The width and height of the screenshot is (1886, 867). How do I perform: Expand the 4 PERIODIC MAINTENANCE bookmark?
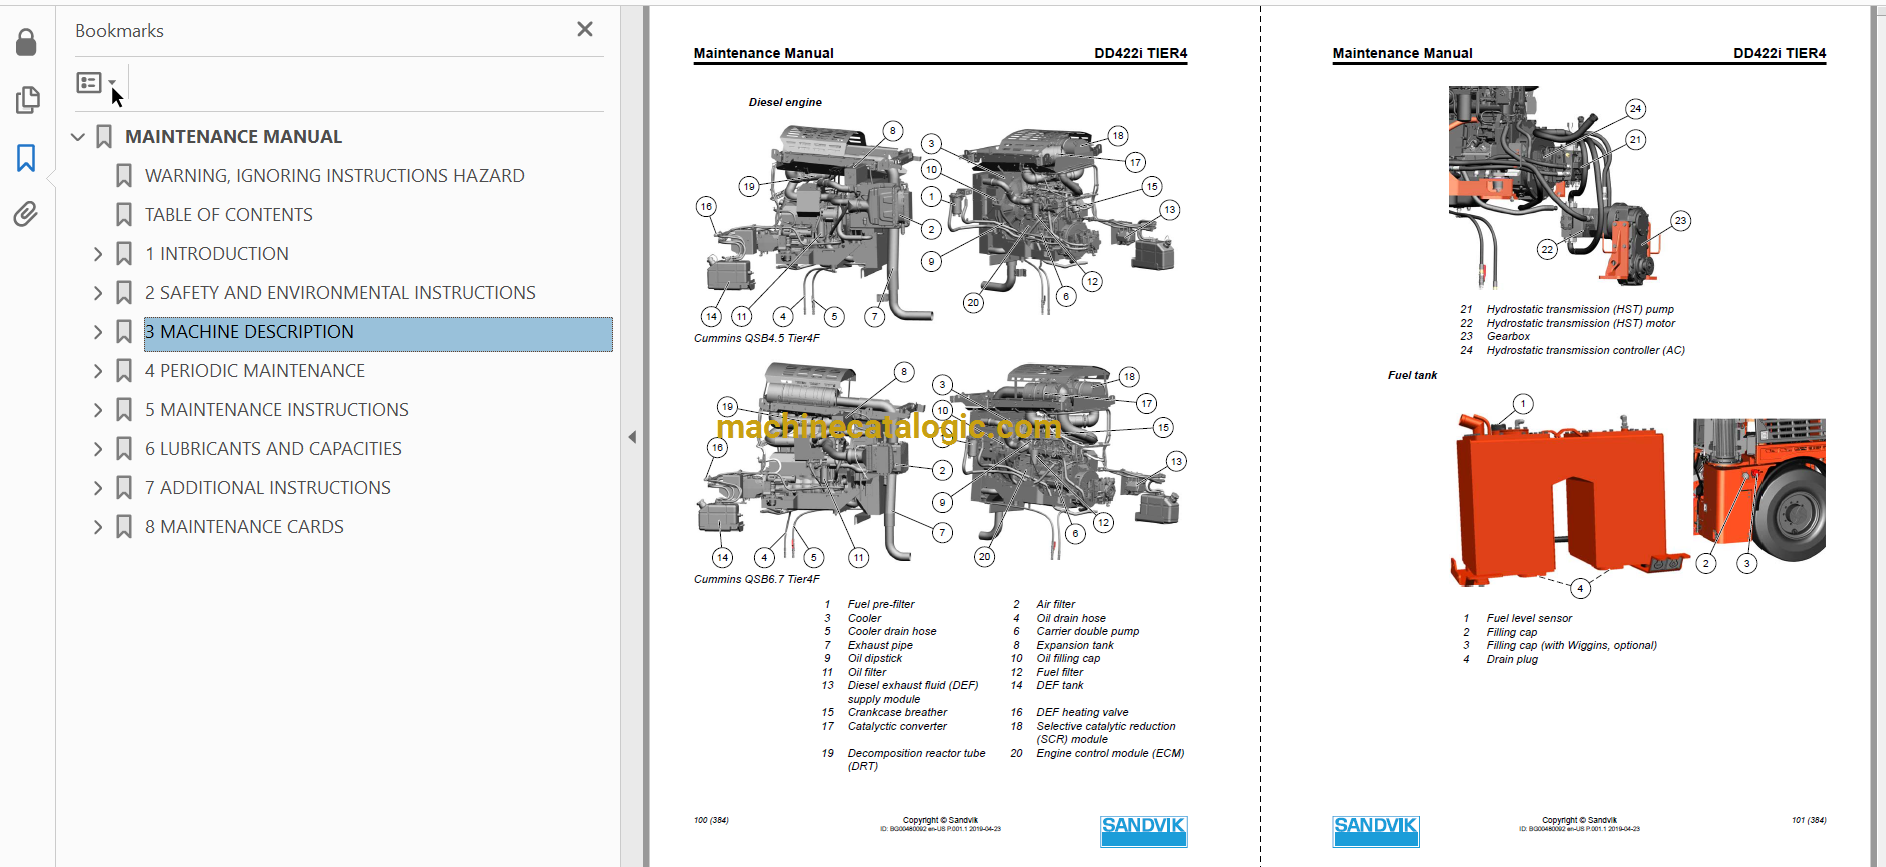pyautogui.click(x=98, y=371)
